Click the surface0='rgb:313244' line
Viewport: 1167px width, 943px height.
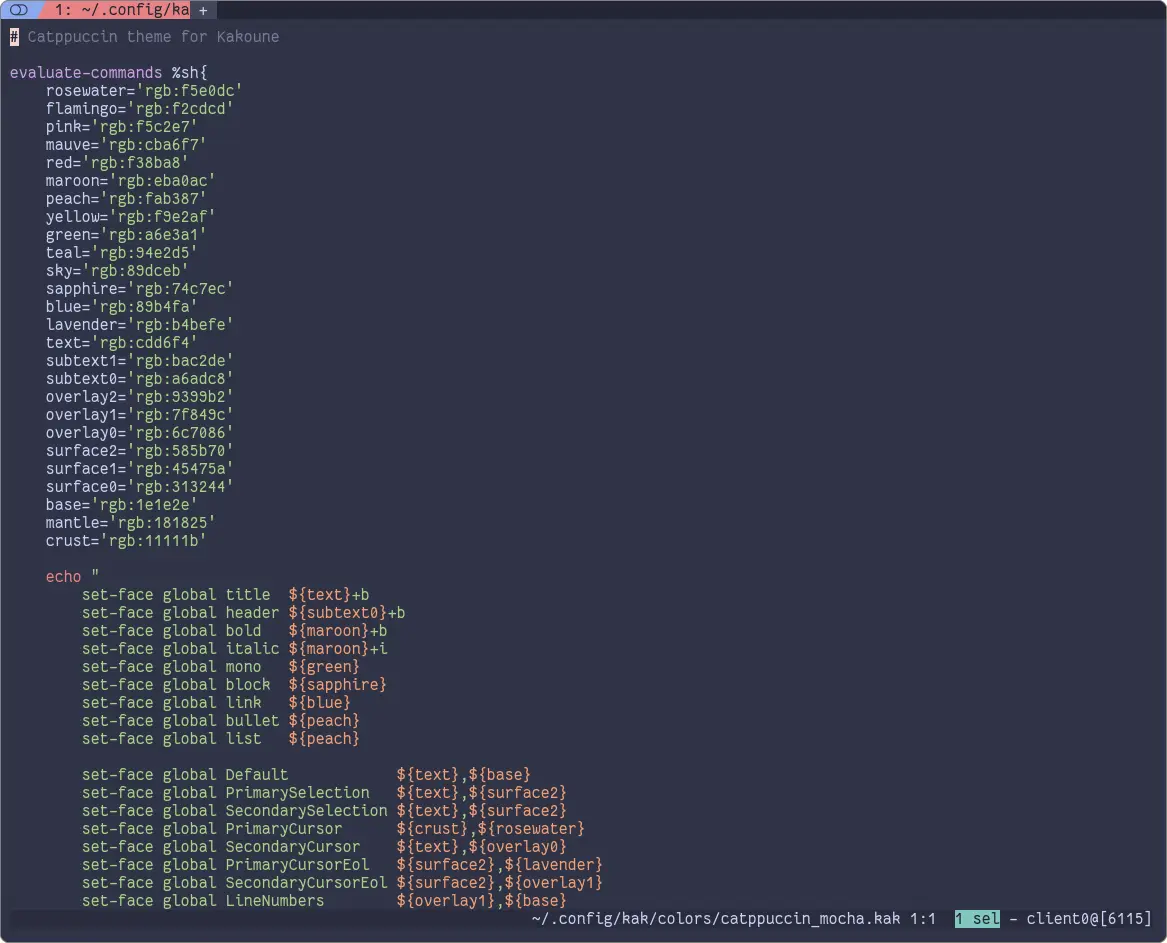(x=139, y=487)
